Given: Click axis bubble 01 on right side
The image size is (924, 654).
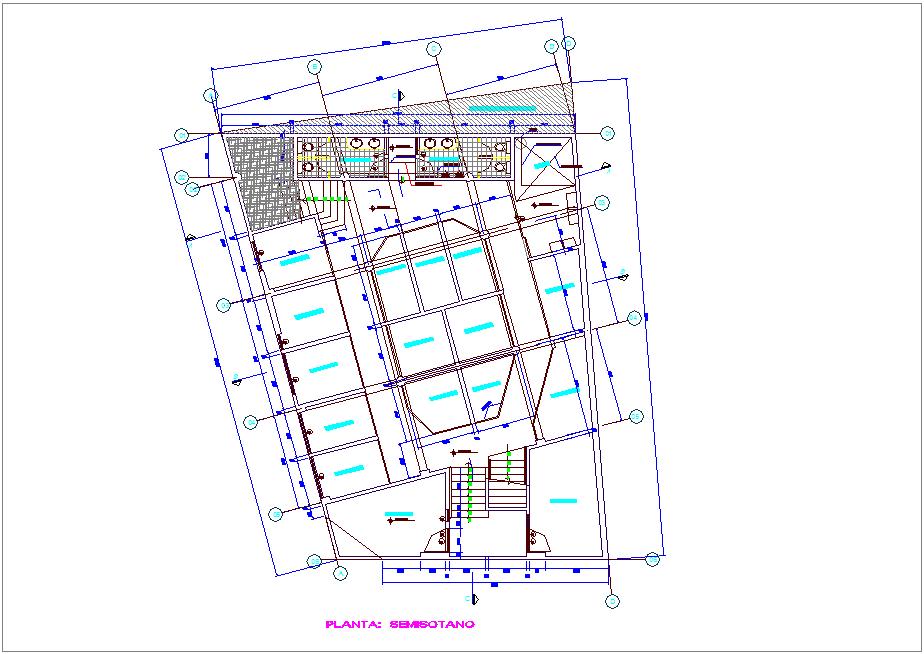Looking at the screenshot, I should pyautogui.click(x=607, y=133).
